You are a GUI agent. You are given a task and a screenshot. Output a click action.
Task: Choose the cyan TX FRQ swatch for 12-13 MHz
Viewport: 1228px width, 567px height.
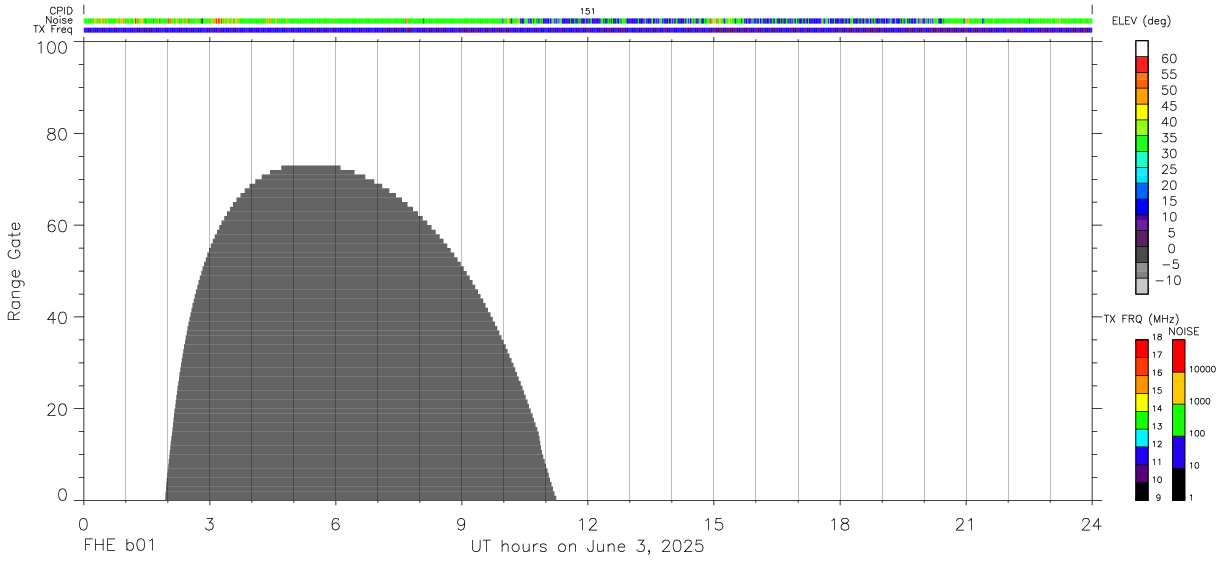[1142, 438]
